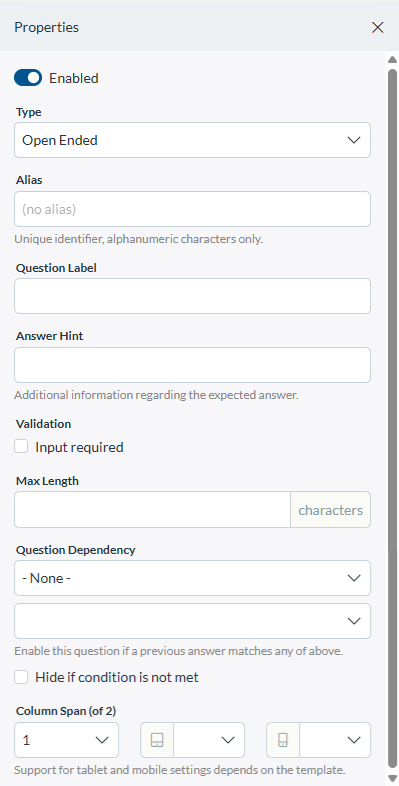Viewport: 399px width, 786px height.
Task: Click 'Support for tablet and mobile settings' note
Action: coord(180,769)
